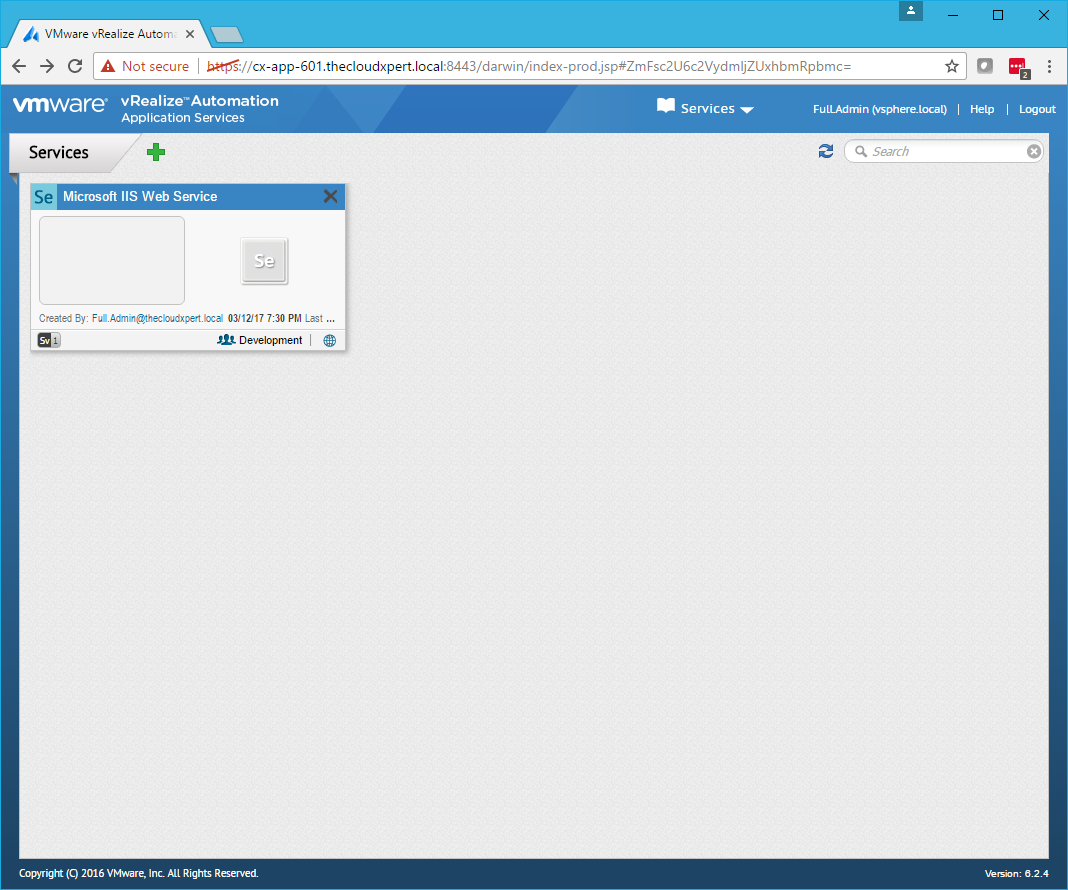Click the globe icon on service card
The image size is (1068, 890).
330,340
